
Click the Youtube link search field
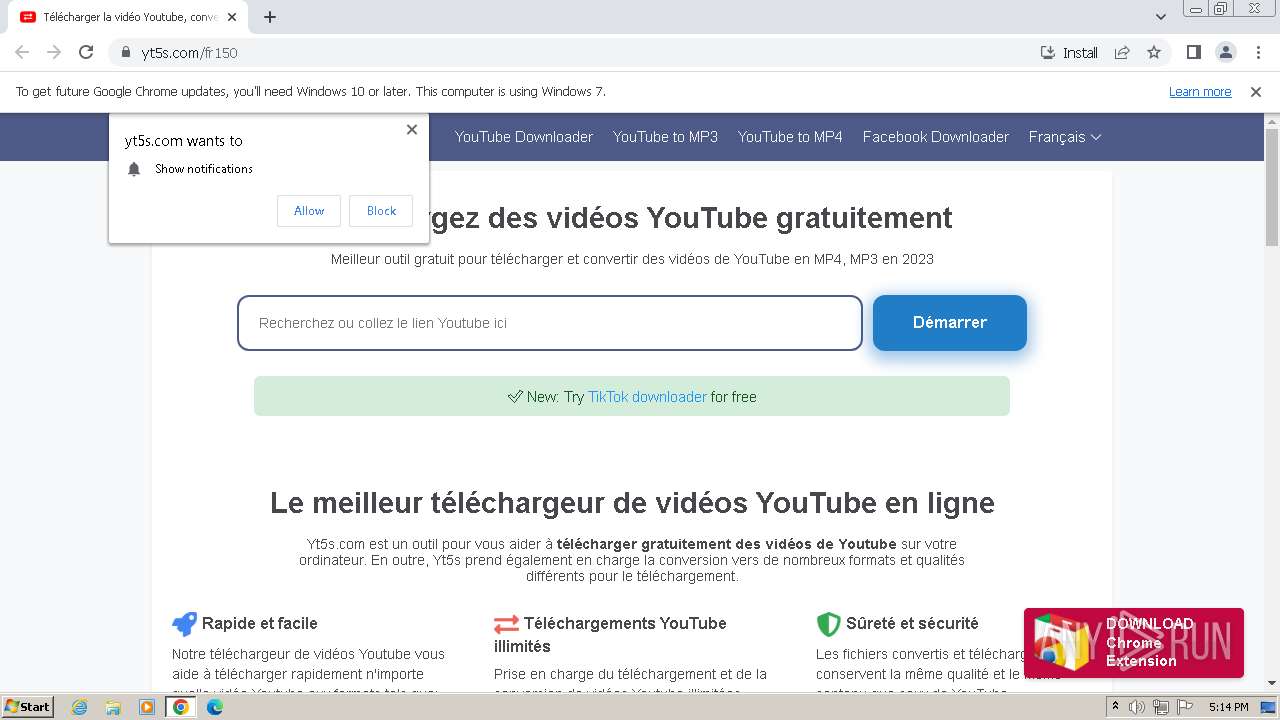pyautogui.click(x=550, y=323)
